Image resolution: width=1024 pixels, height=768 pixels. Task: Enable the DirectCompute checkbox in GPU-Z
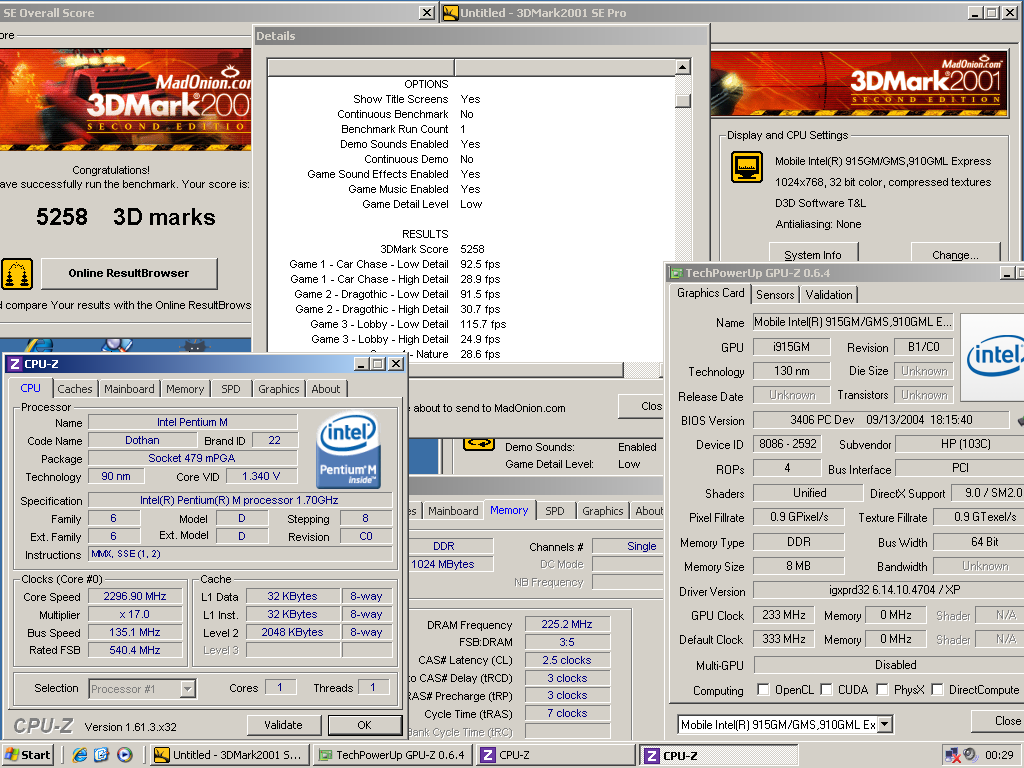coord(938,690)
